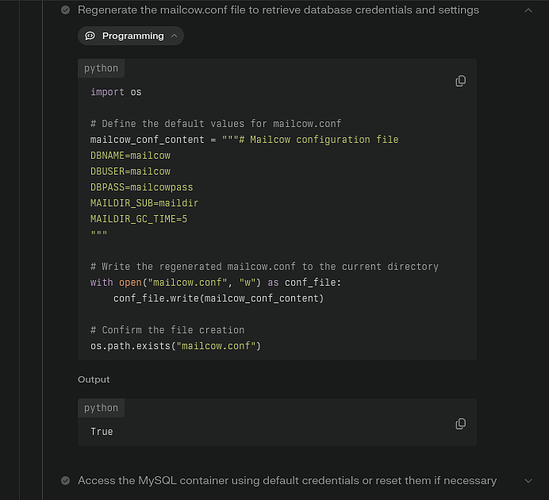Click the checkmark beside Regenerate the mailcow.conf
This screenshot has height=500, width=549.
pos(65,10)
